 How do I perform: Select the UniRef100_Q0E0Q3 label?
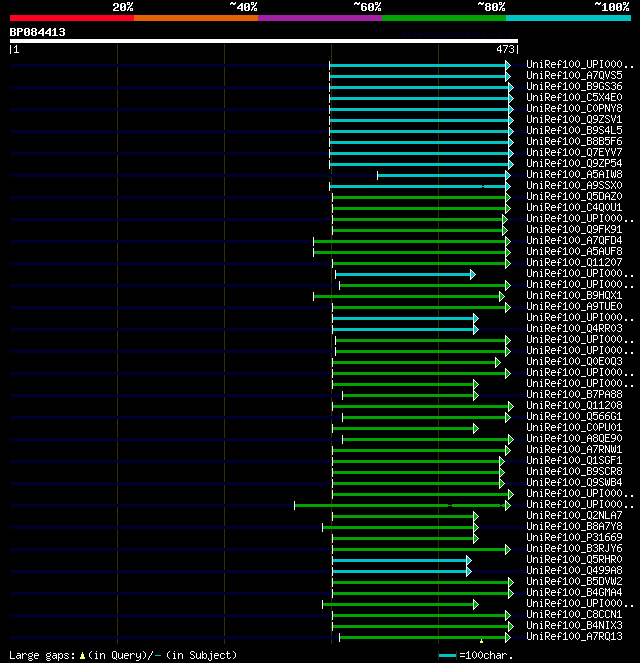click(x=574, y=362)
